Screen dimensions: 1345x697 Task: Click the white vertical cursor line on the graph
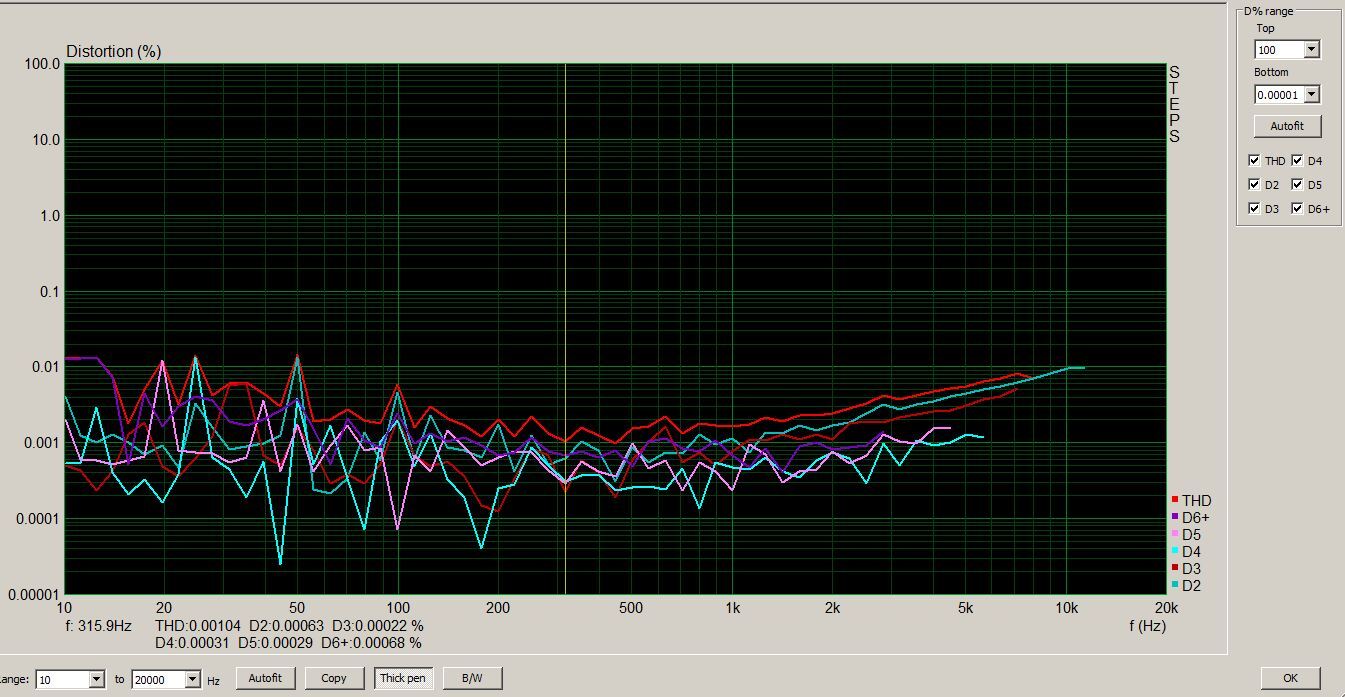(x=566, y=250)
